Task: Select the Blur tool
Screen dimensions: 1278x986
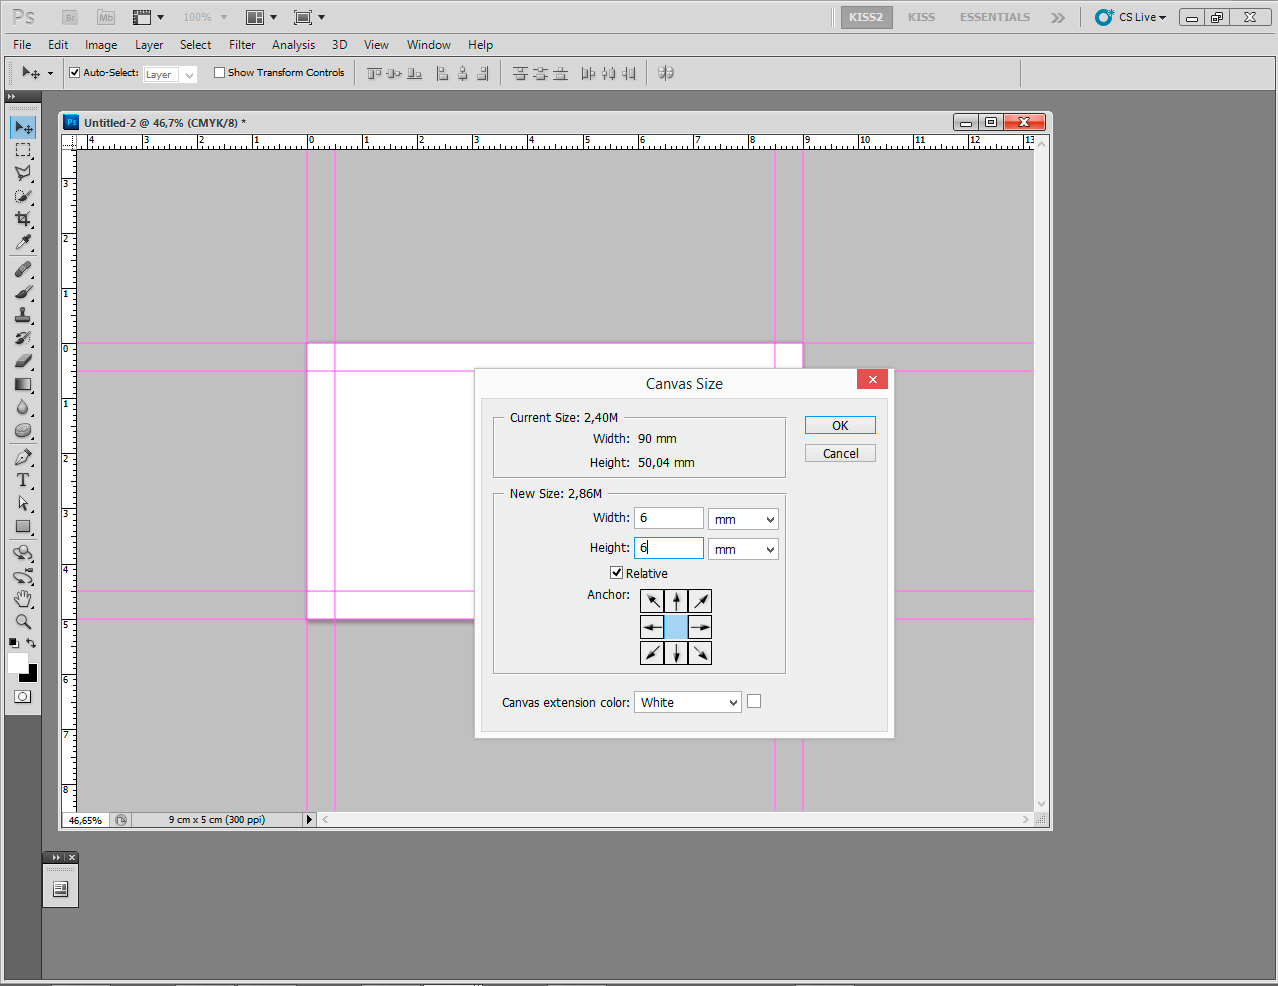Action: coord(23,408)
